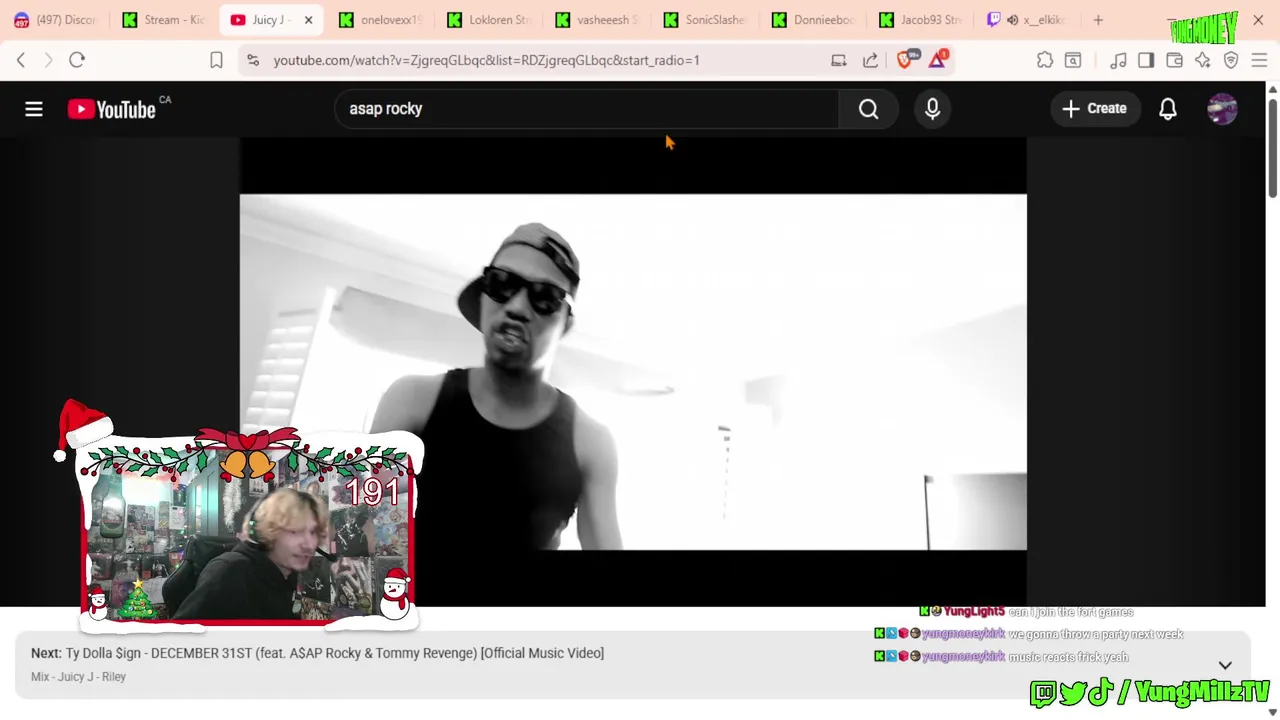
Task: Switch to the onelovexx tab
Action: point(380,20)
